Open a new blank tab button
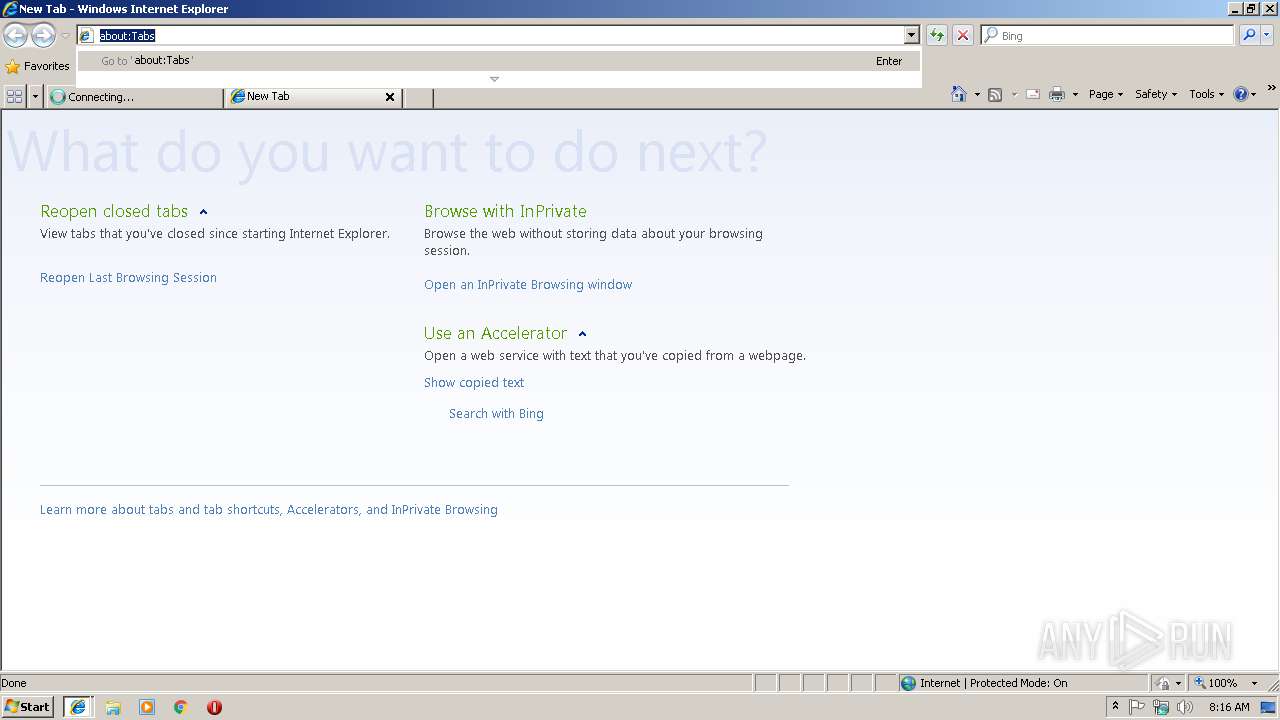 [418, 97]
